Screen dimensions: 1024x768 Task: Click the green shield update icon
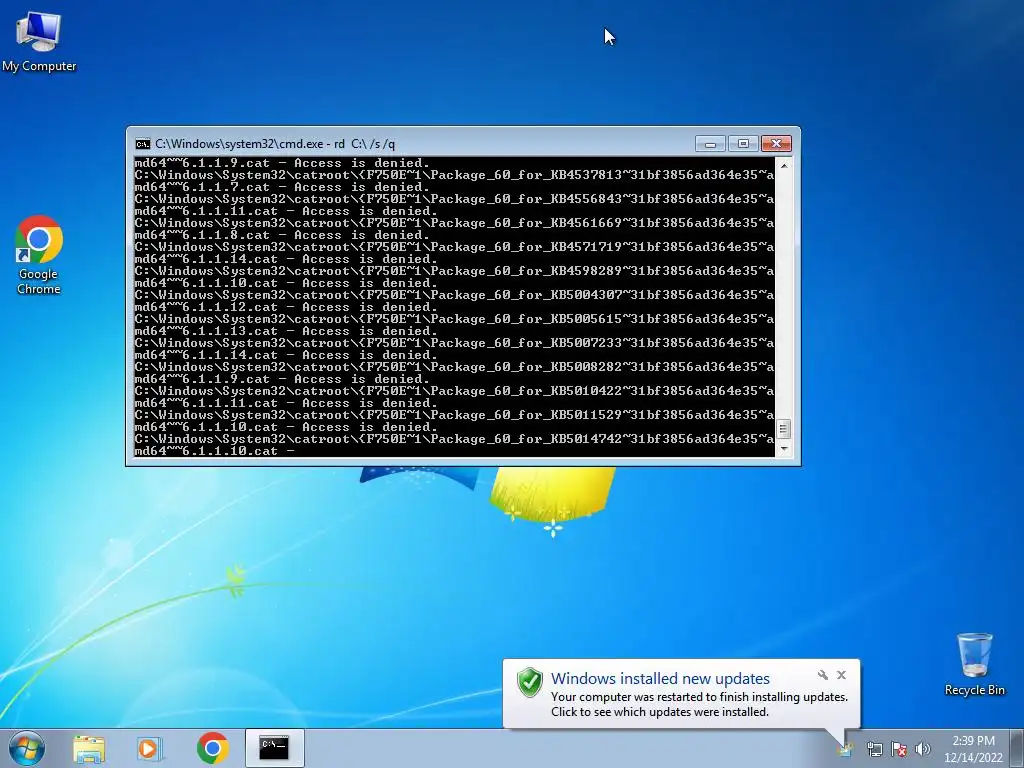530,682
